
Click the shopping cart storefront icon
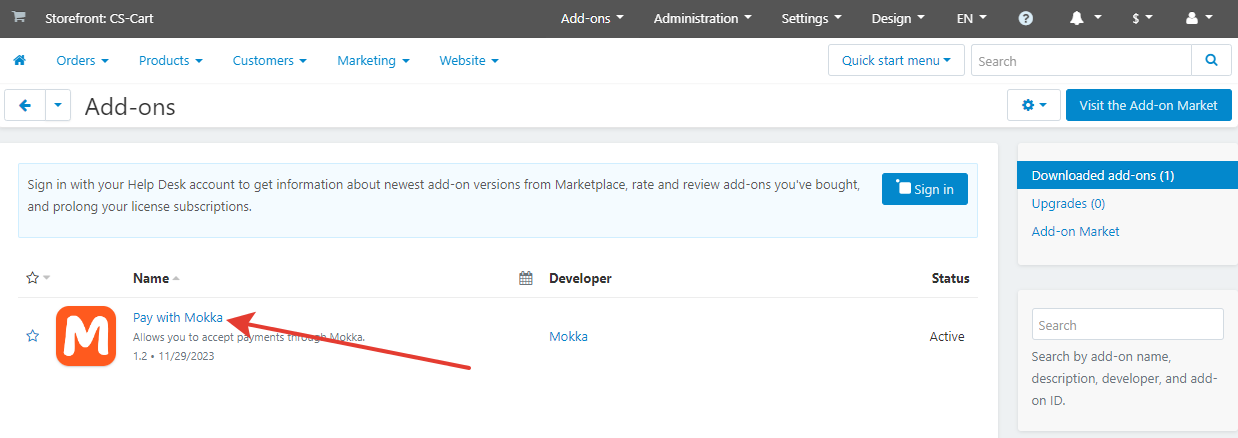(19, 18)
